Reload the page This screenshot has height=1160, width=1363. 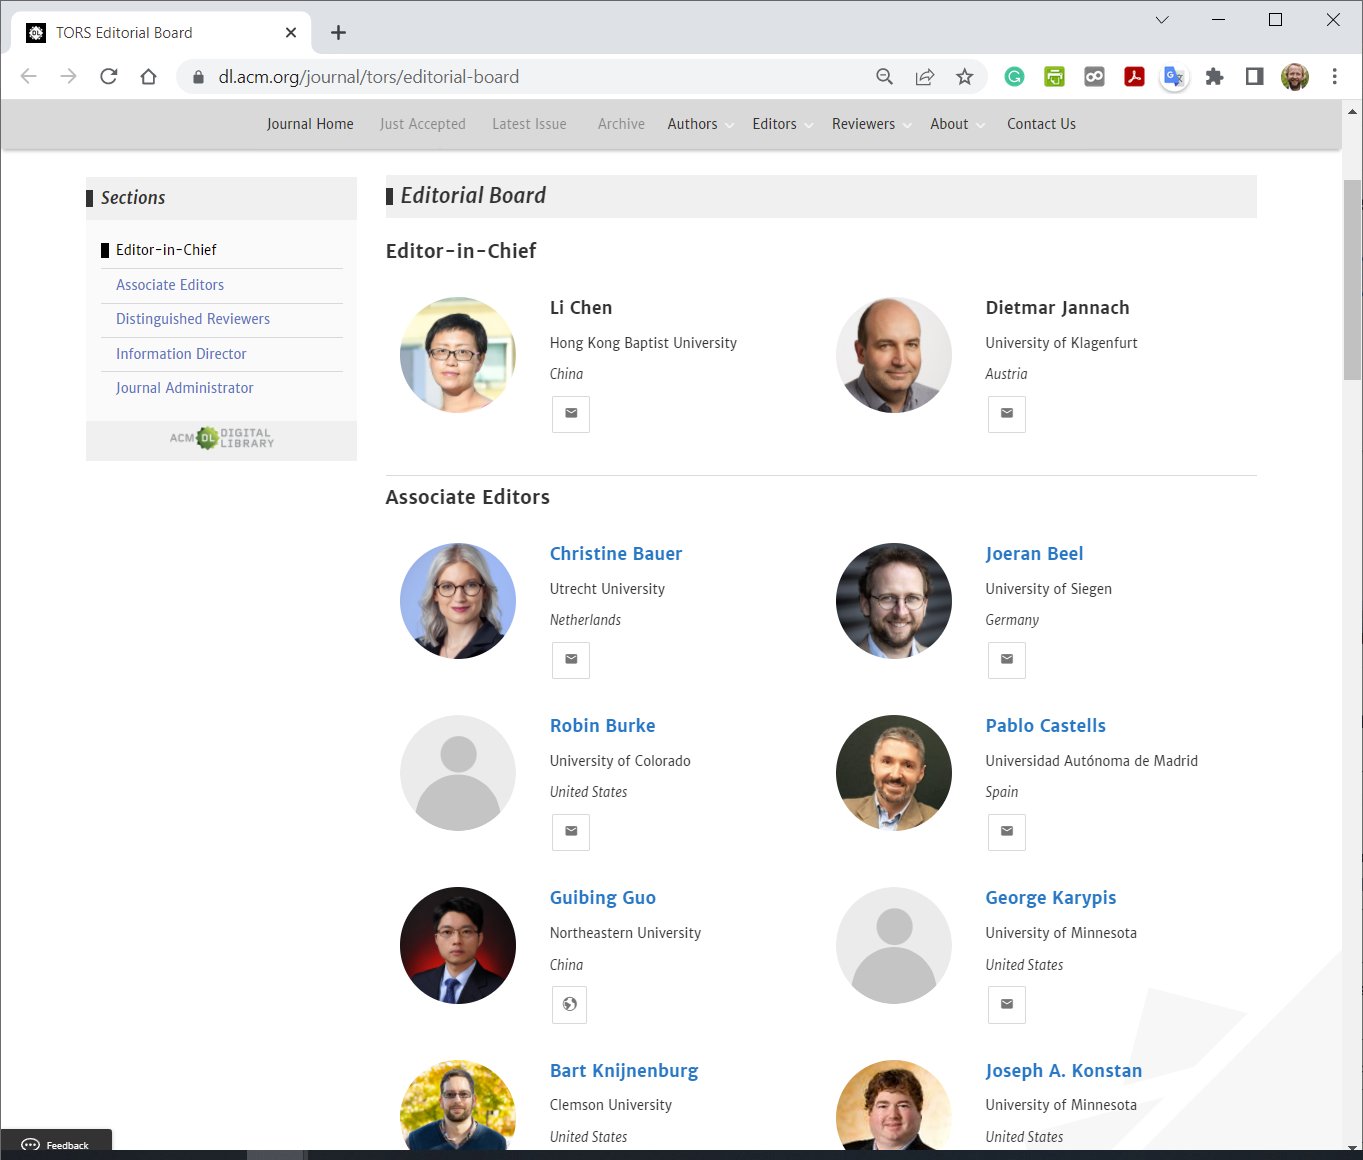[108, 76]
